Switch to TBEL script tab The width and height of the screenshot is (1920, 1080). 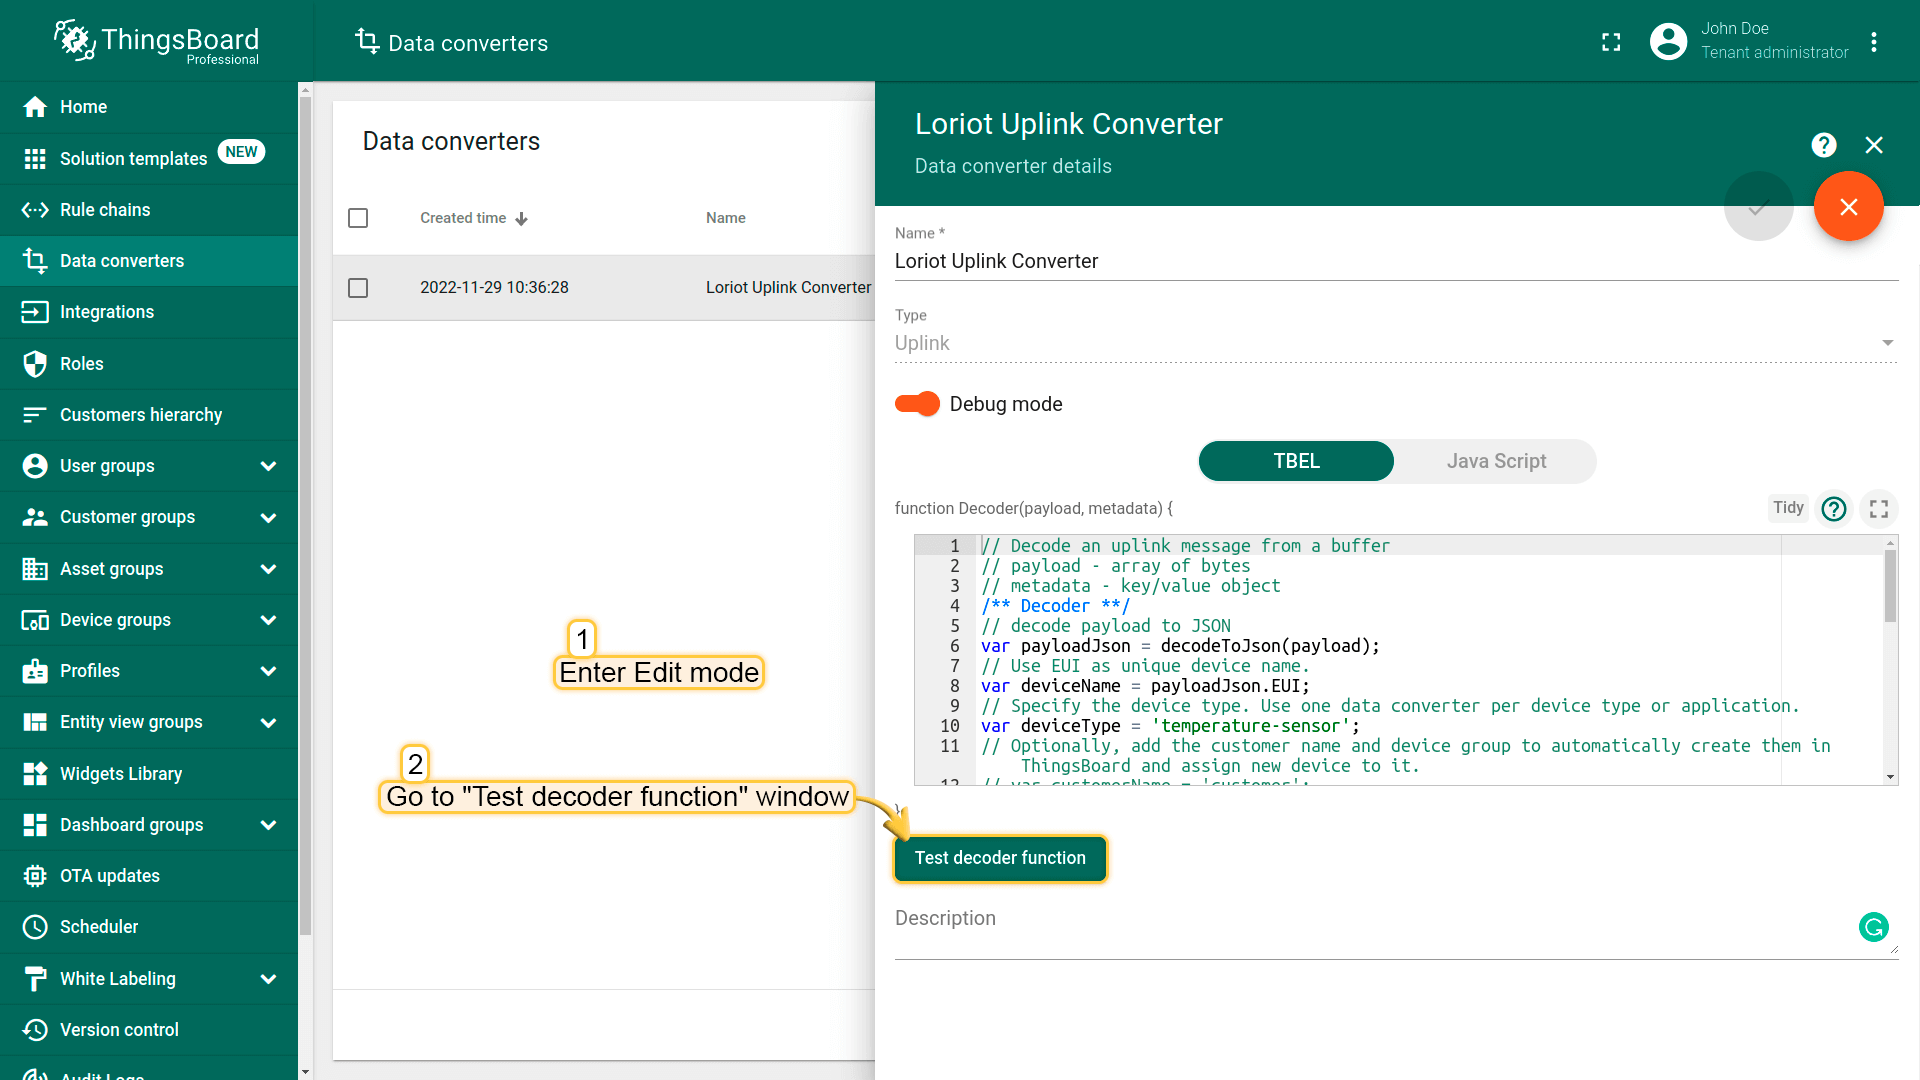[1296, 461]
